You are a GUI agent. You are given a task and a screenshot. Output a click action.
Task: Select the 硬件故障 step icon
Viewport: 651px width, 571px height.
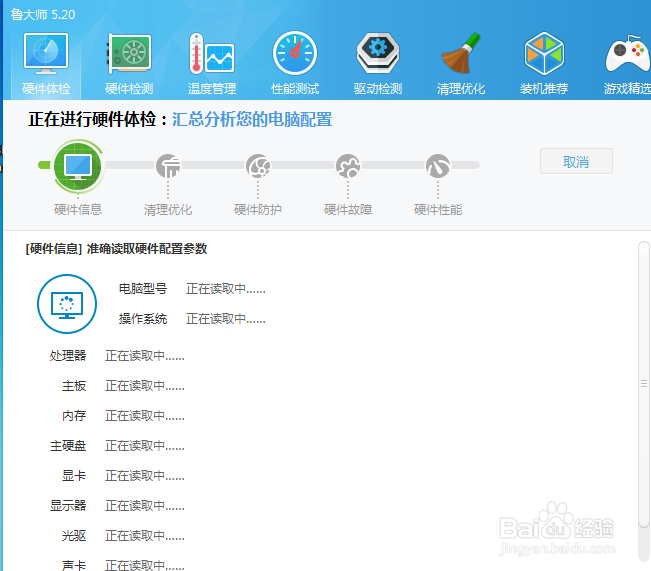(348, 166)
